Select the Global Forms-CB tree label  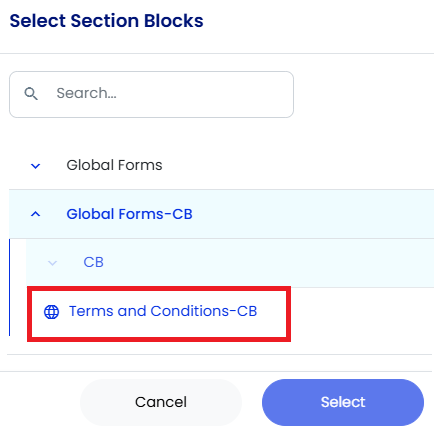pyautogui.click(x=129, y=214)
